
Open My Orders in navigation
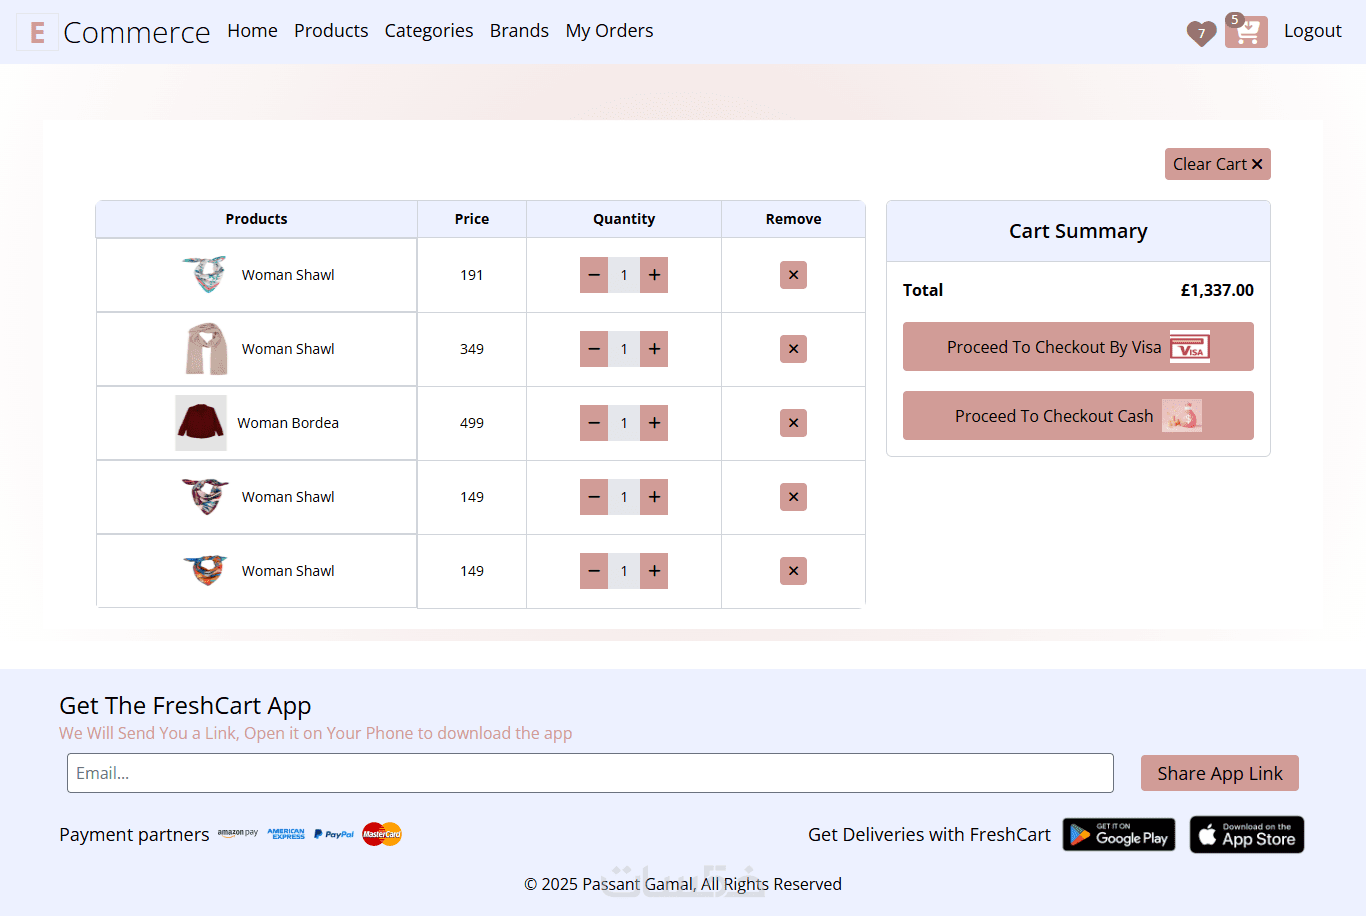tap(609, 31)
